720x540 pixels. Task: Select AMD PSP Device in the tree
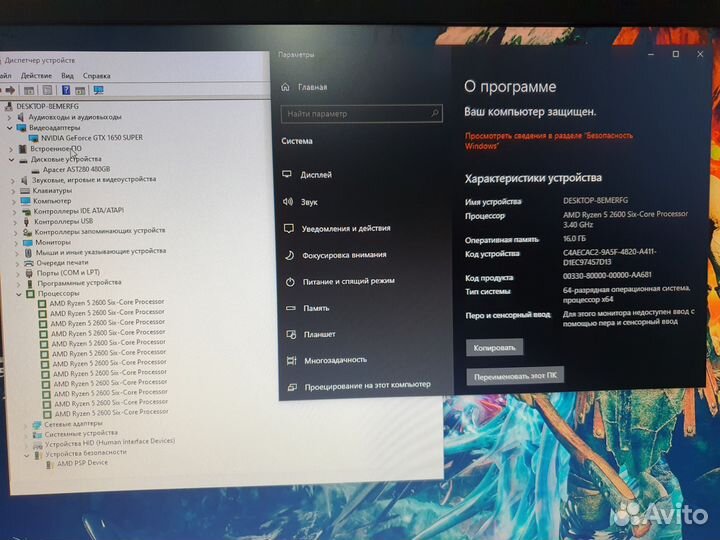(82, 463)
